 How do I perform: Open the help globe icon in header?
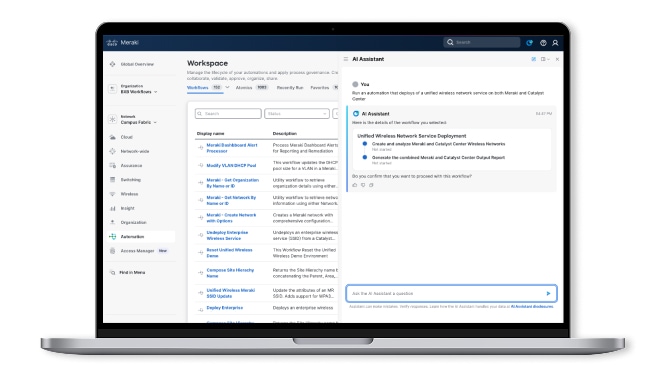click(x=543, y=42)
